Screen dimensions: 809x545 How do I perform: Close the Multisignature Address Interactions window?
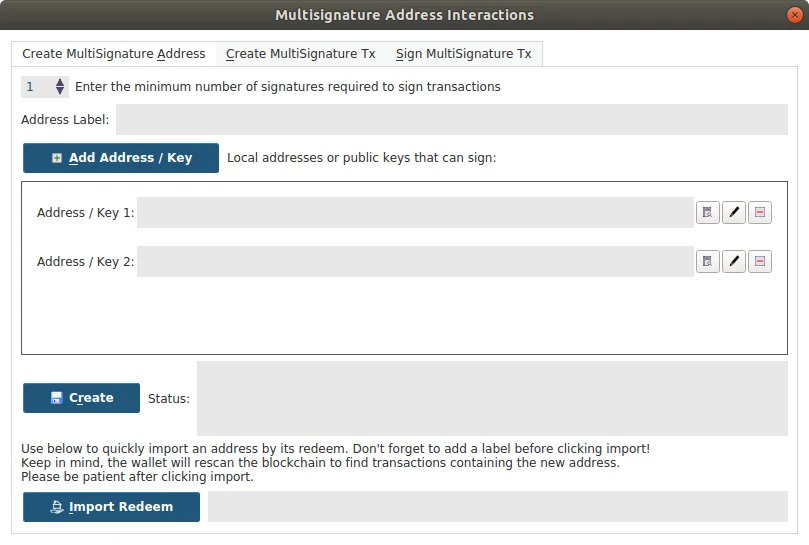tap(795, 15)
